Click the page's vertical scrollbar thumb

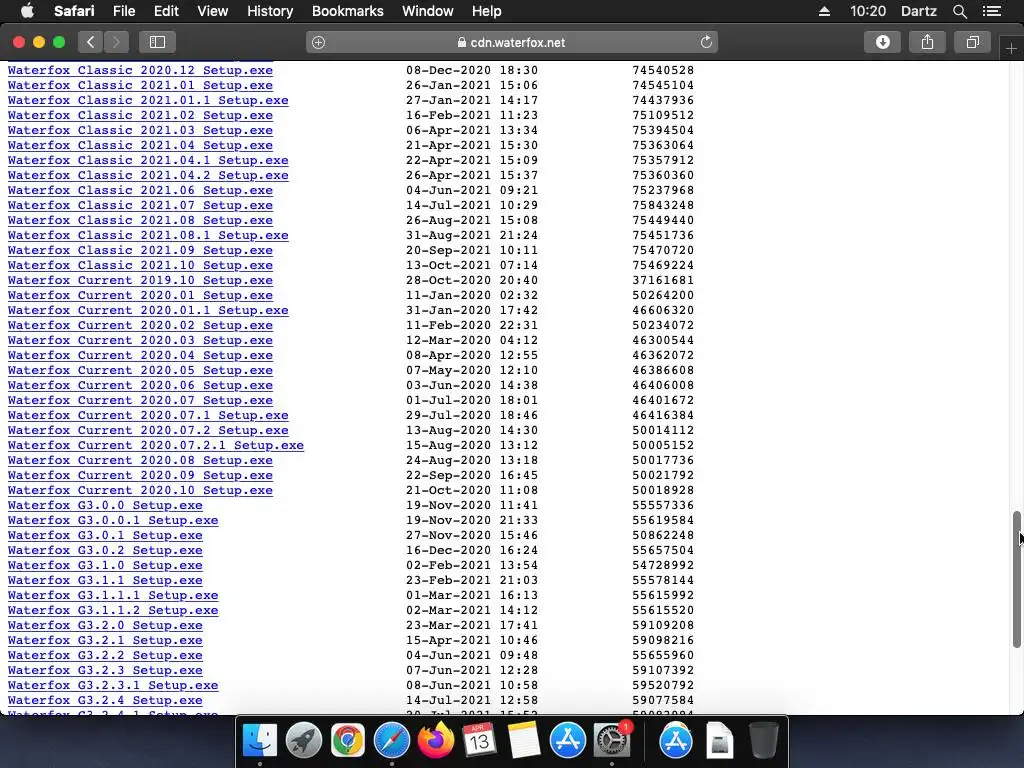tap(1016, 579)
